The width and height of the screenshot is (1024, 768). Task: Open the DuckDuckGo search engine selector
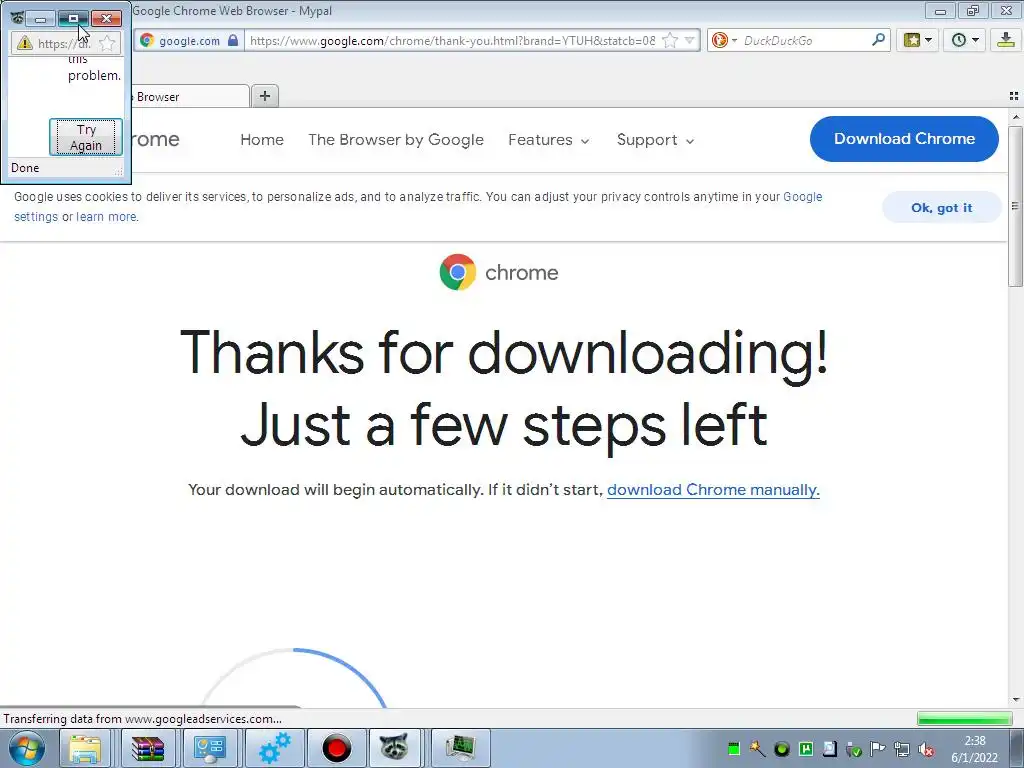point(724,40)
